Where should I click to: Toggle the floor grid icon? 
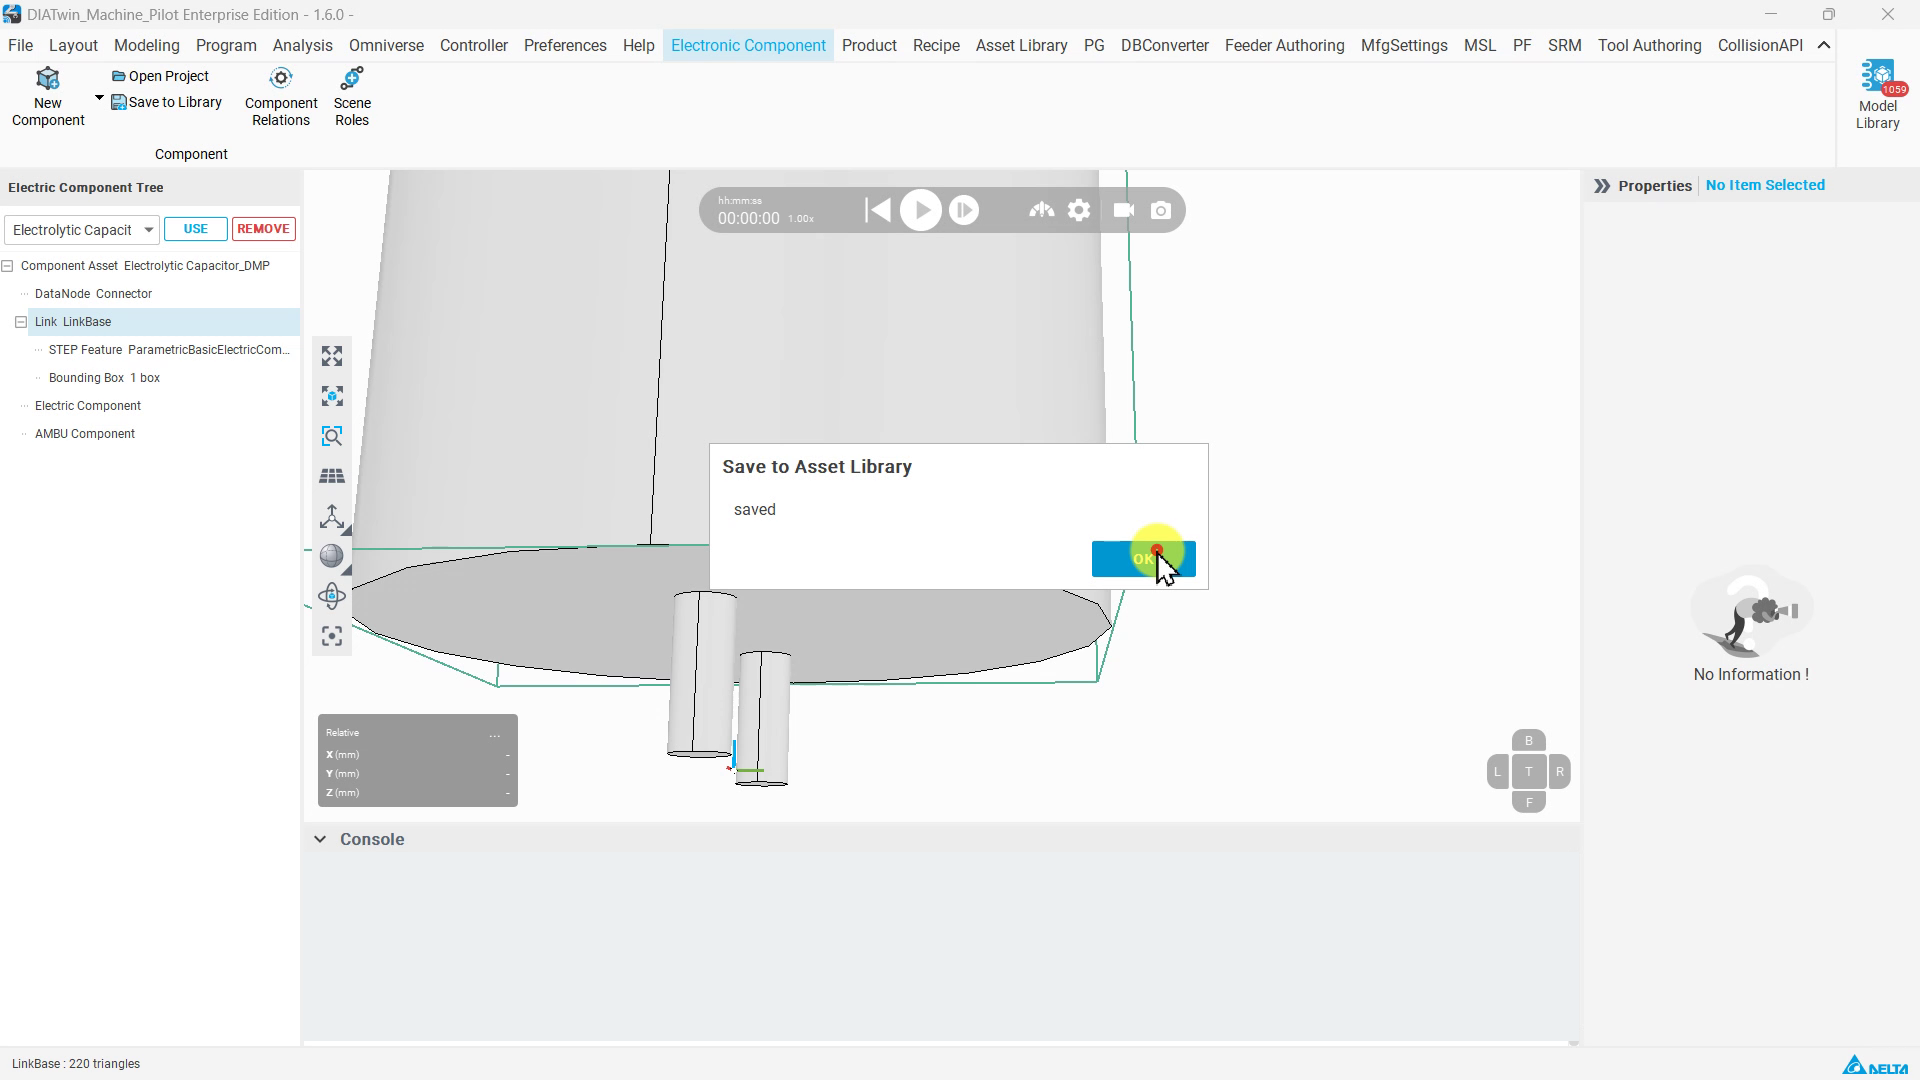click(332, 477)
